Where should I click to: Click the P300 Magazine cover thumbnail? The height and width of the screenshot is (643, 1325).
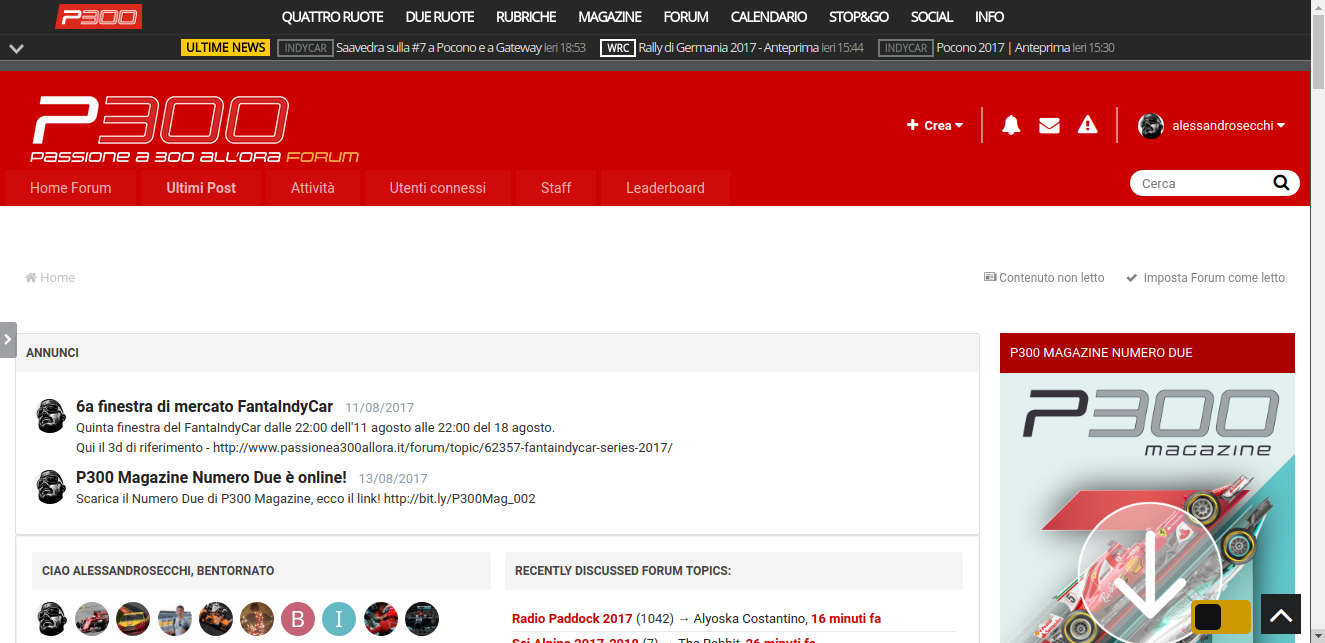coord(1147,500)
